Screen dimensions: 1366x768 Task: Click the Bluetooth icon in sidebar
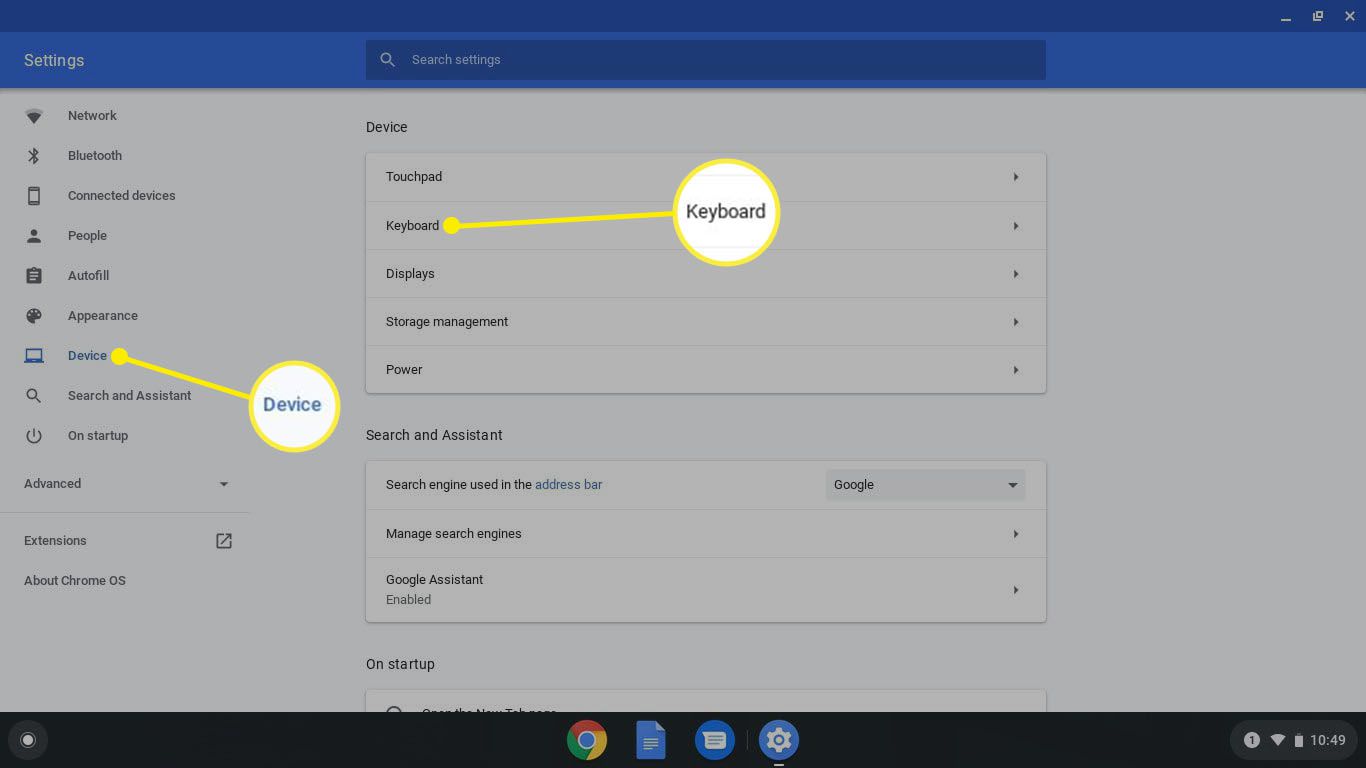point(34,156)
